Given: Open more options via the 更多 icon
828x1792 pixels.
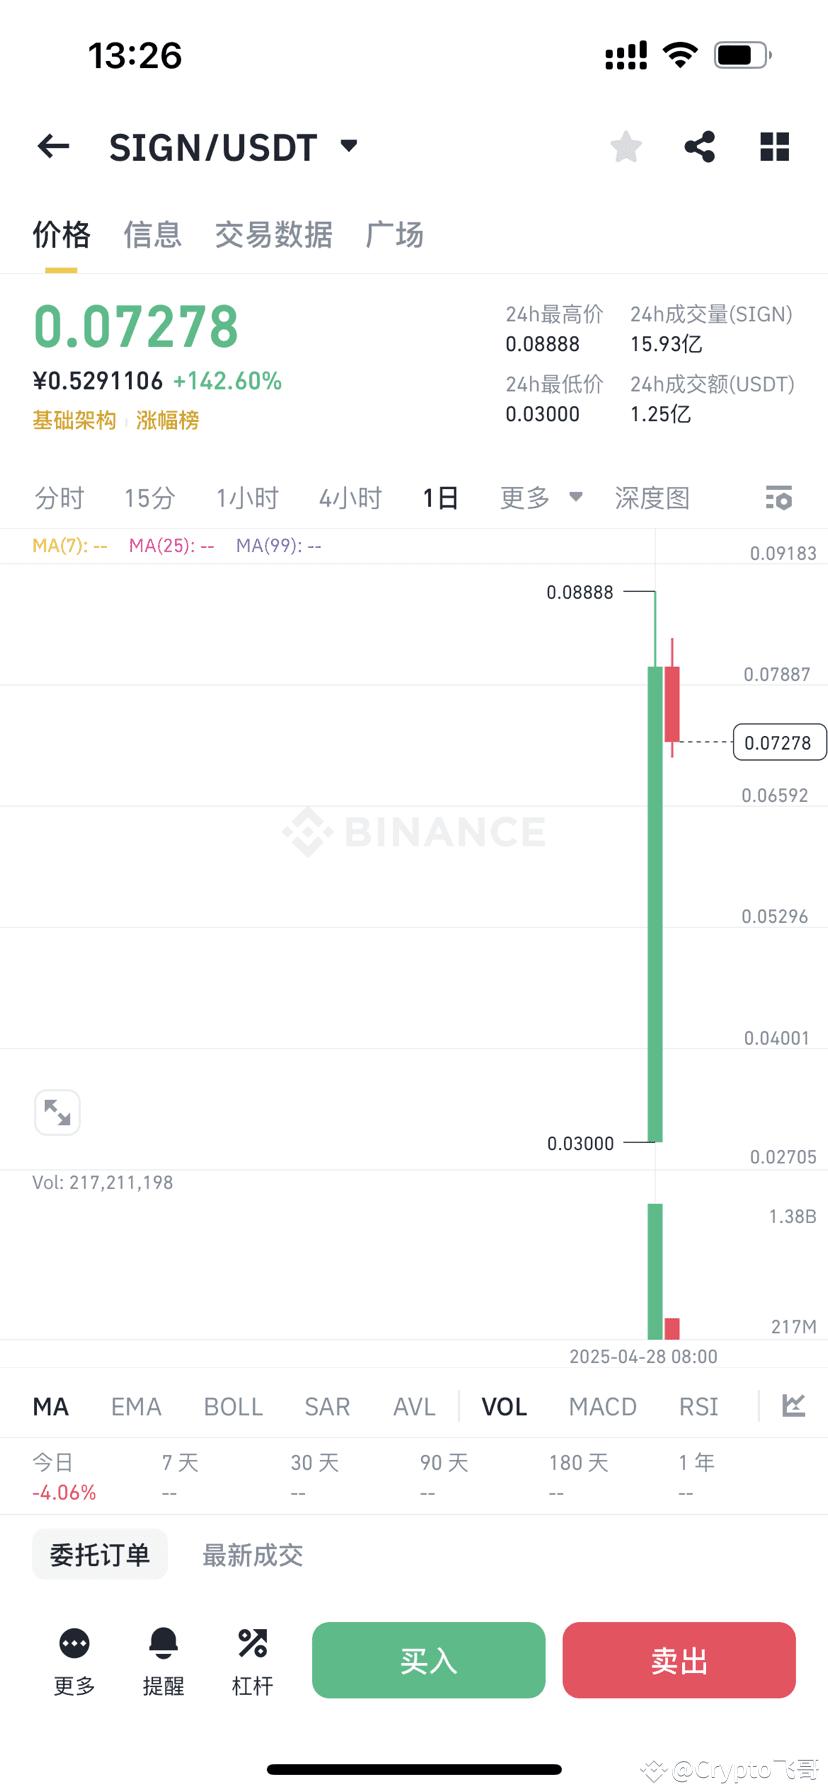Looking at the screenshot, I should coord(73,1660).
